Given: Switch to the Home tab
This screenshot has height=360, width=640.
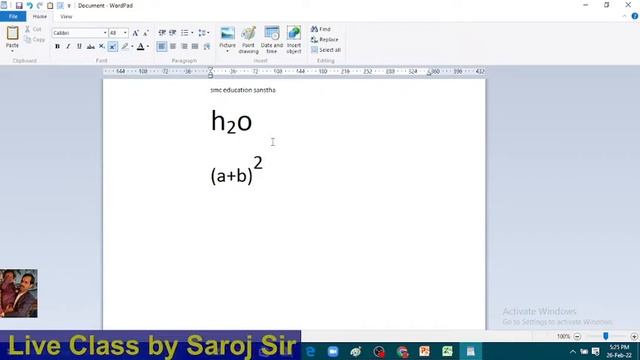Looking at the screenshot, I should pos(40,16).
